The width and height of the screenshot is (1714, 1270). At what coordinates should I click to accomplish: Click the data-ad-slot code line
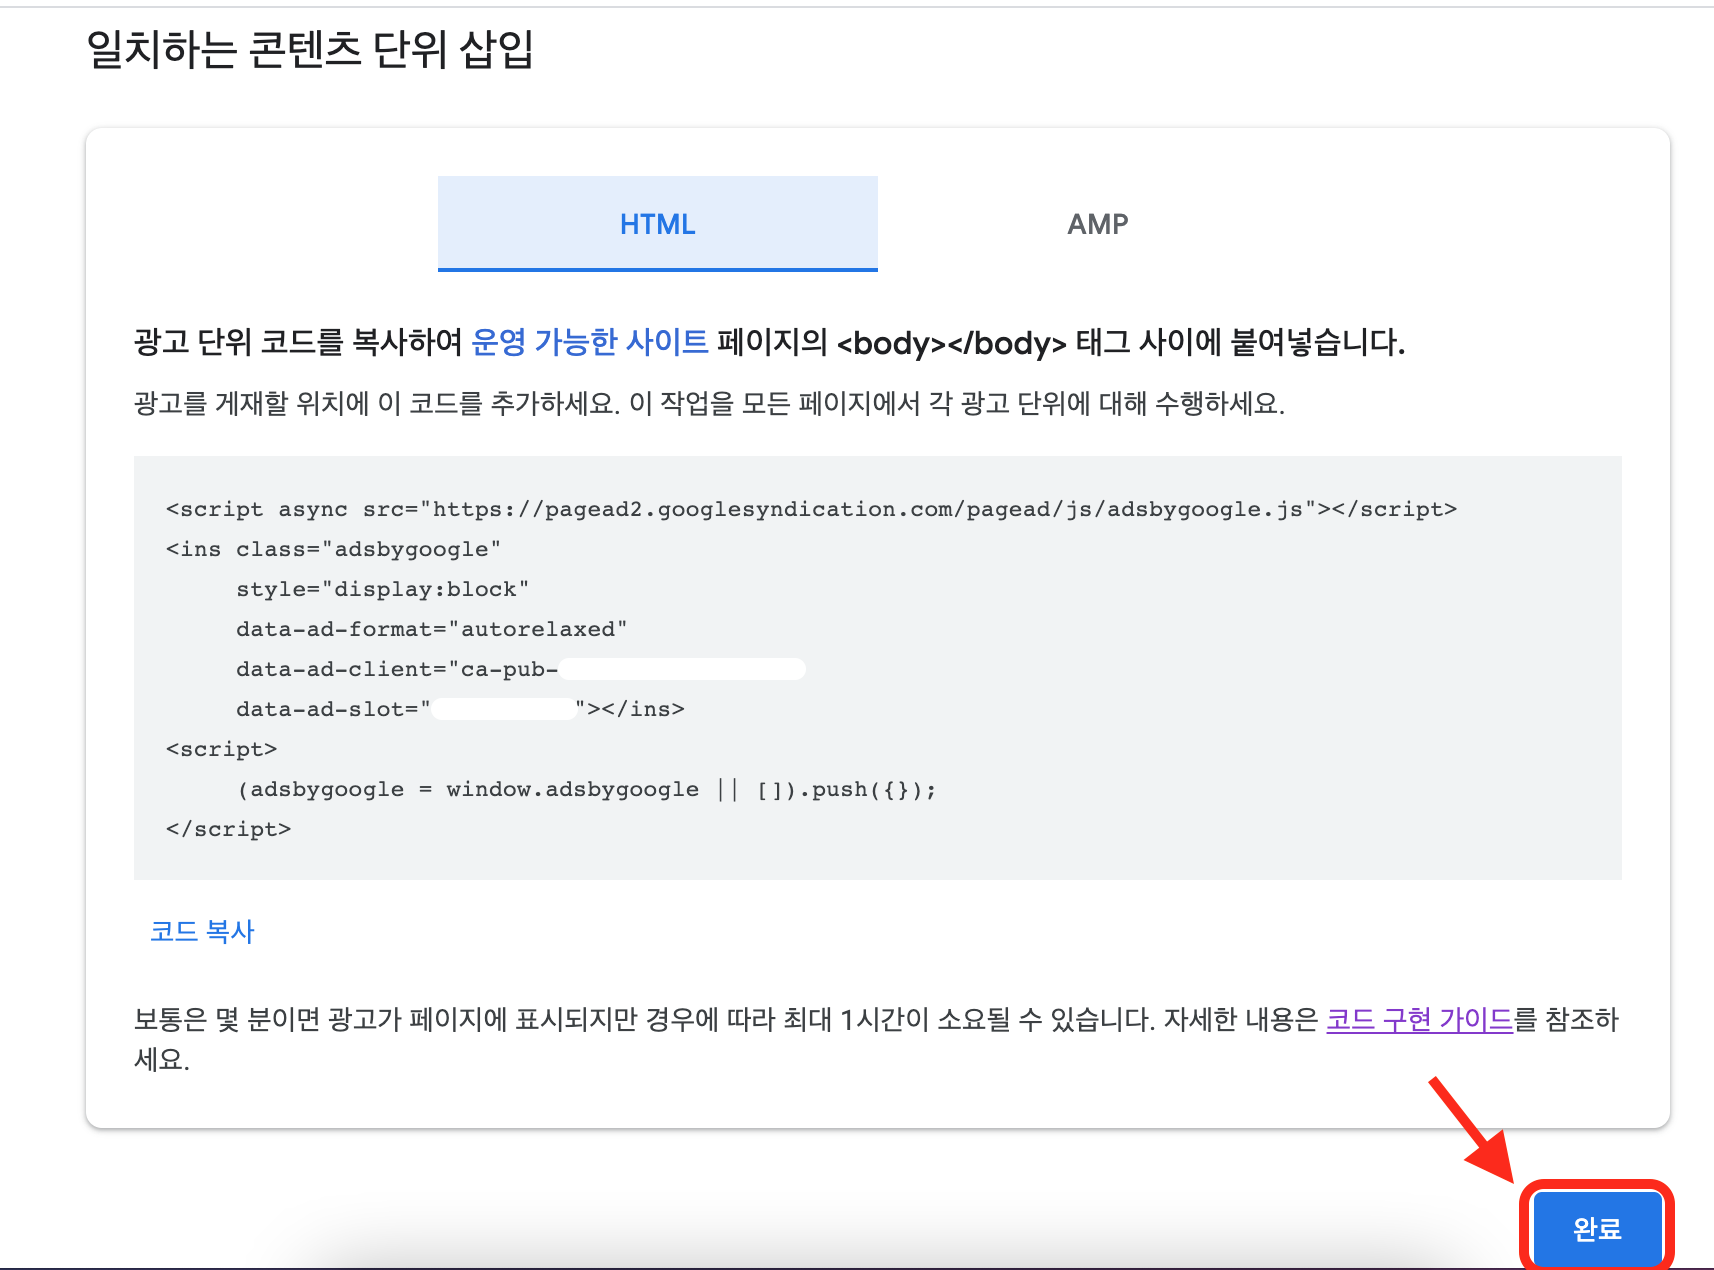460,709
